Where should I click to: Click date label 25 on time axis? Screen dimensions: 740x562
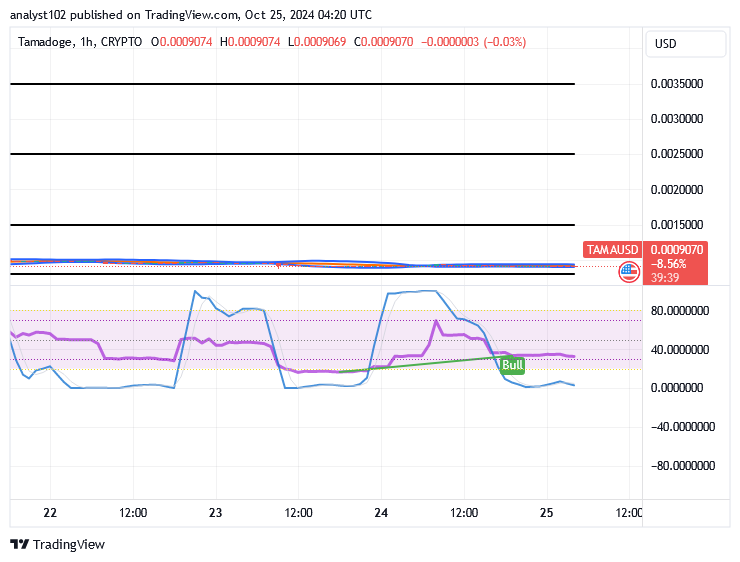547,513
